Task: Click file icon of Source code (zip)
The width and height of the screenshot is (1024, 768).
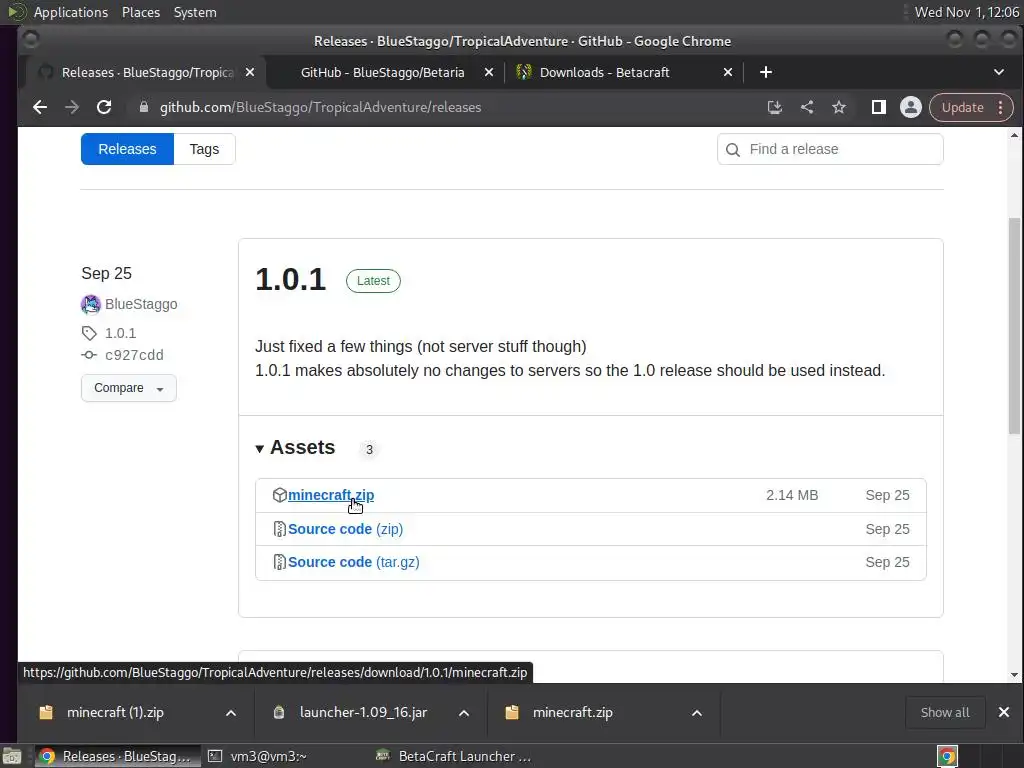Action: 280,529
